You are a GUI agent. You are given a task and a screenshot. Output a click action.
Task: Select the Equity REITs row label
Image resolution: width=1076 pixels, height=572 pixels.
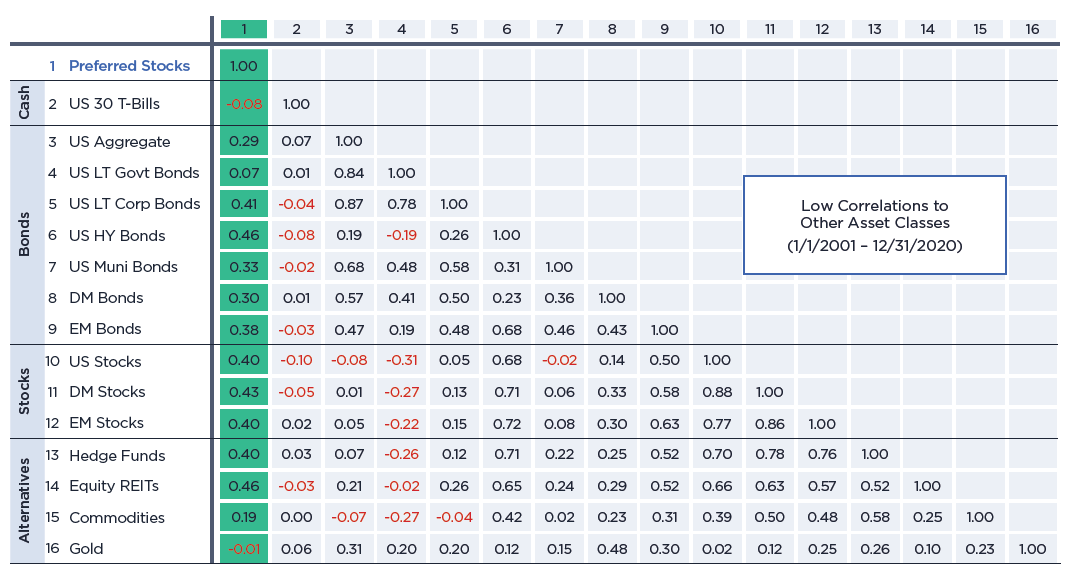[114, 486]
